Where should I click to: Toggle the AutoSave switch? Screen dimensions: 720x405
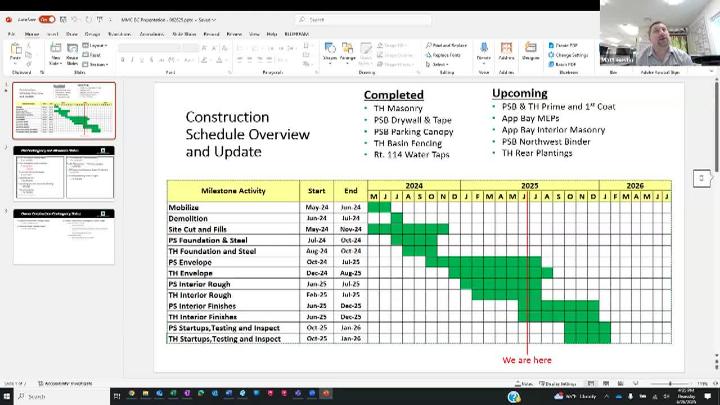[47, 20]
